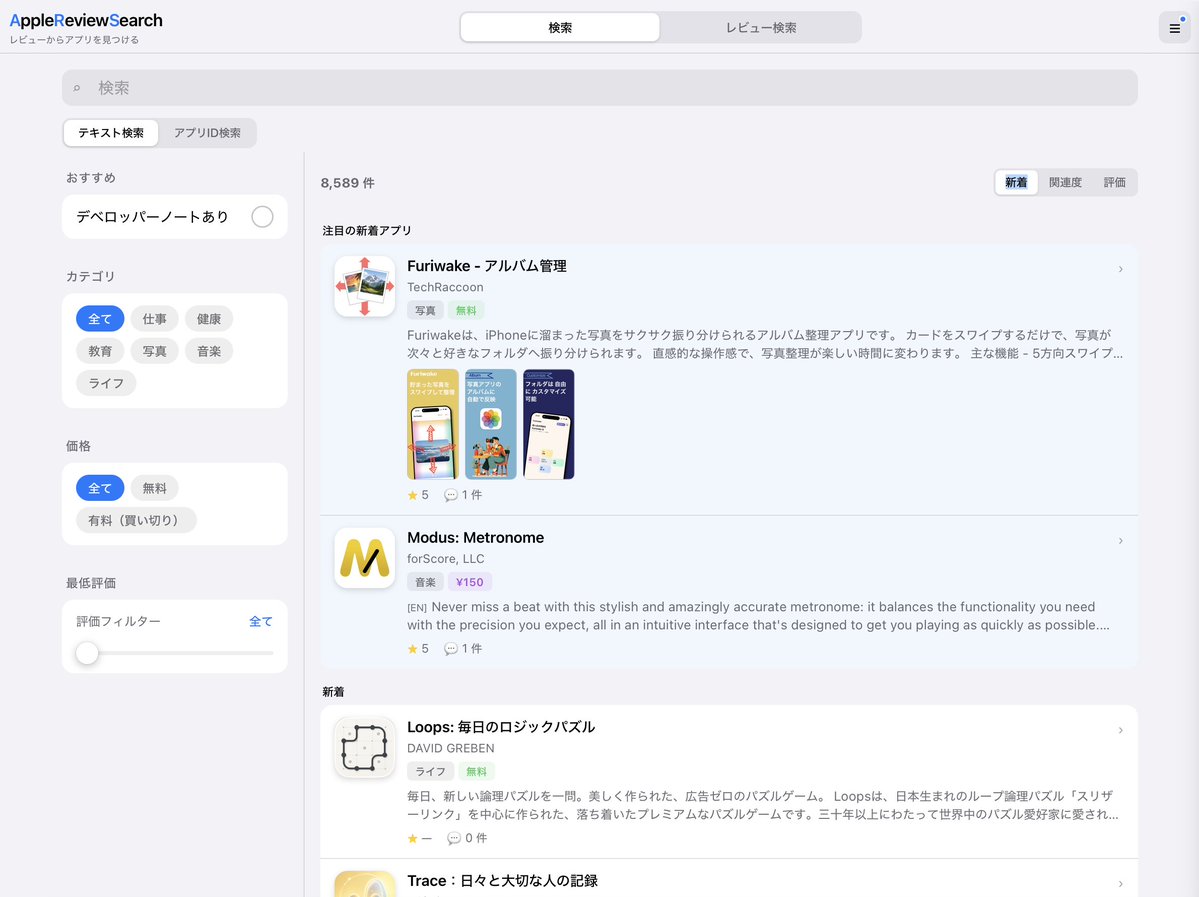Click the TechRaccoon developer name
Image resolution: width=1199 pixels, height=897 pixels.
pos(445,288)
